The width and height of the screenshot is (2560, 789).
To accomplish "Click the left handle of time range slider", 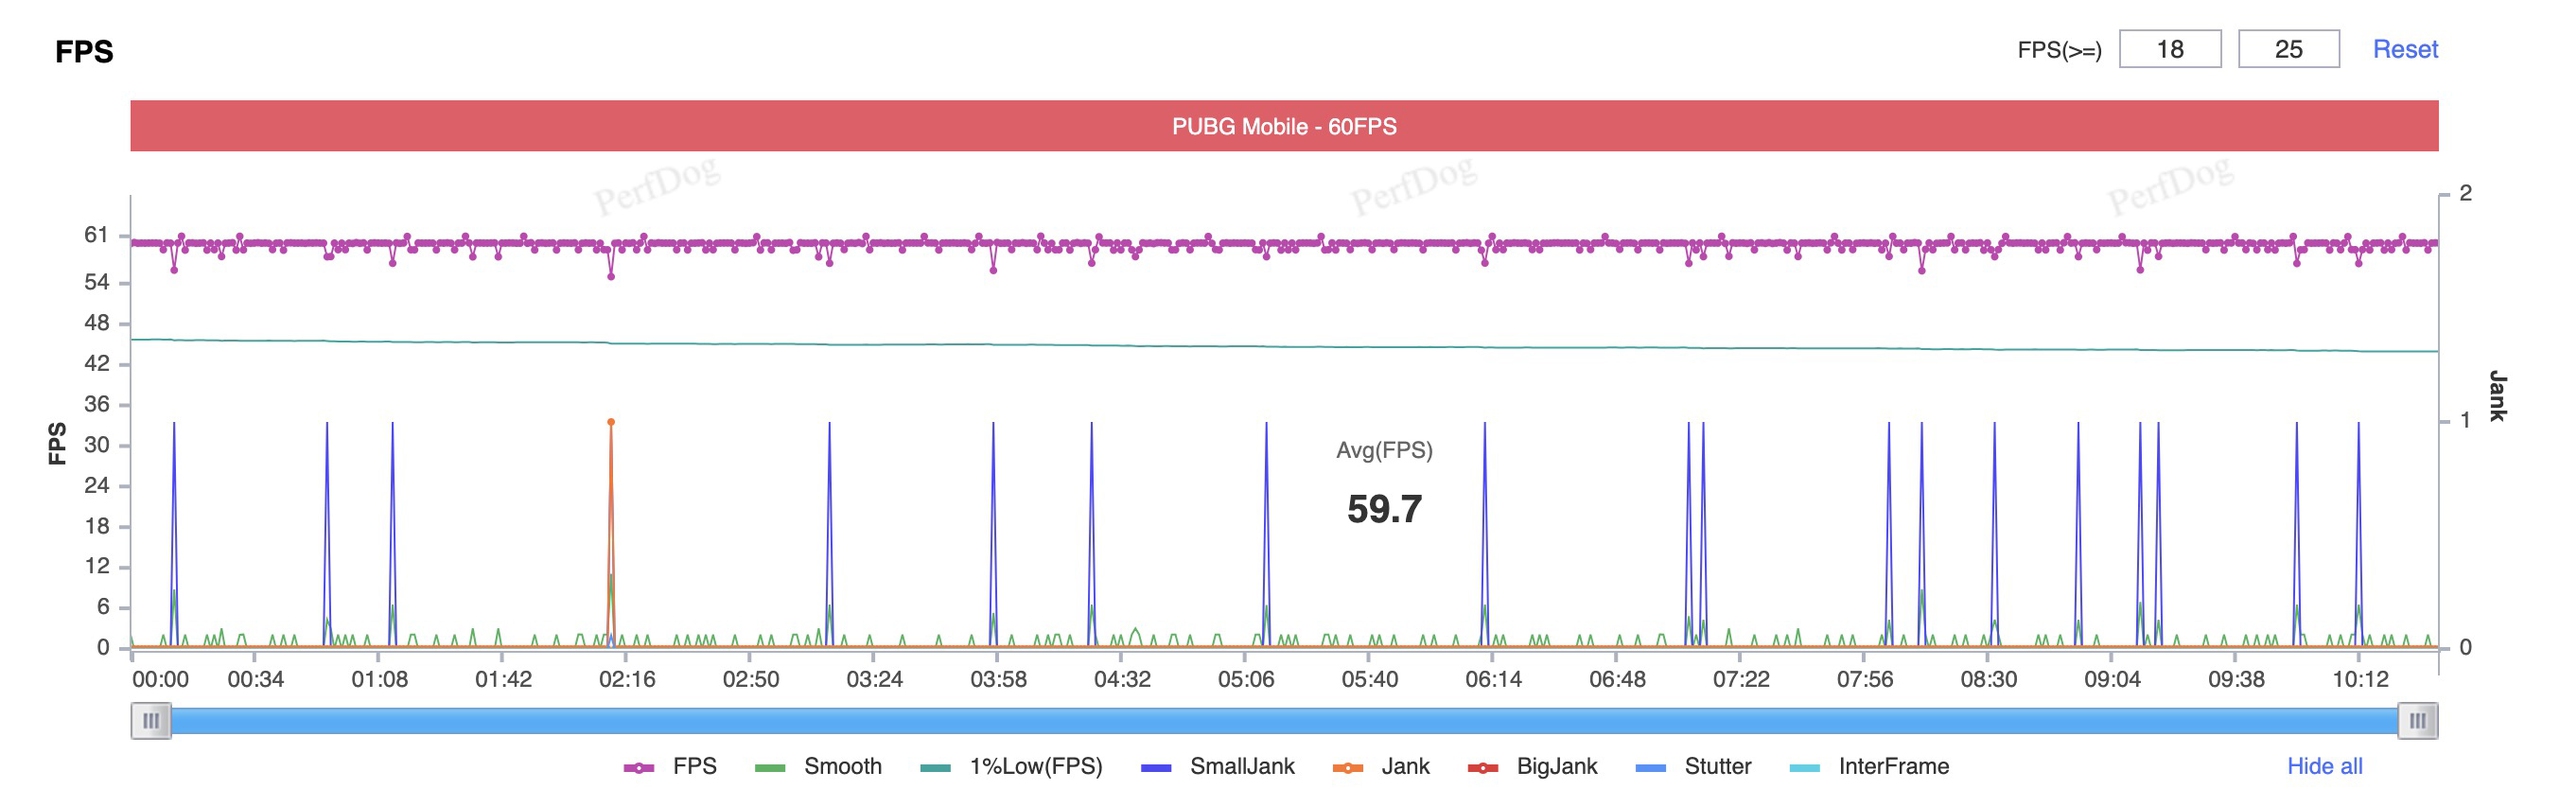I will [x=151, y=720].
